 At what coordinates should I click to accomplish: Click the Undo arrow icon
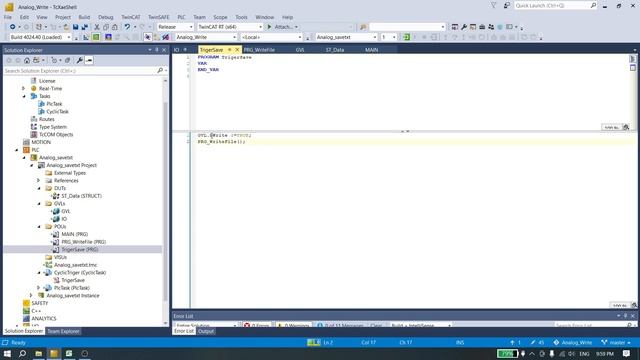pos(127,27)
